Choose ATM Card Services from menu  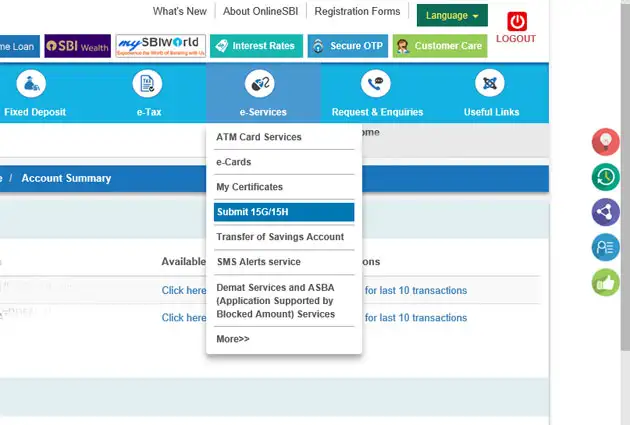tap(259, 137)
